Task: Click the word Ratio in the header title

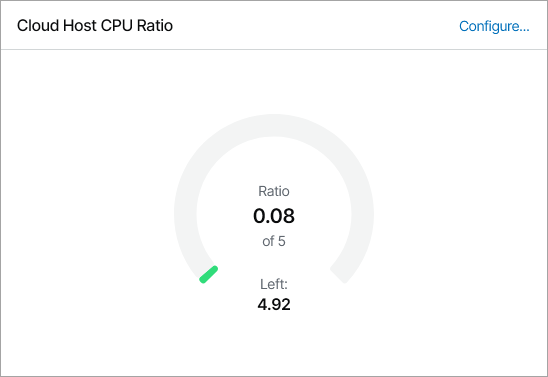Action: tap(155, 26)
